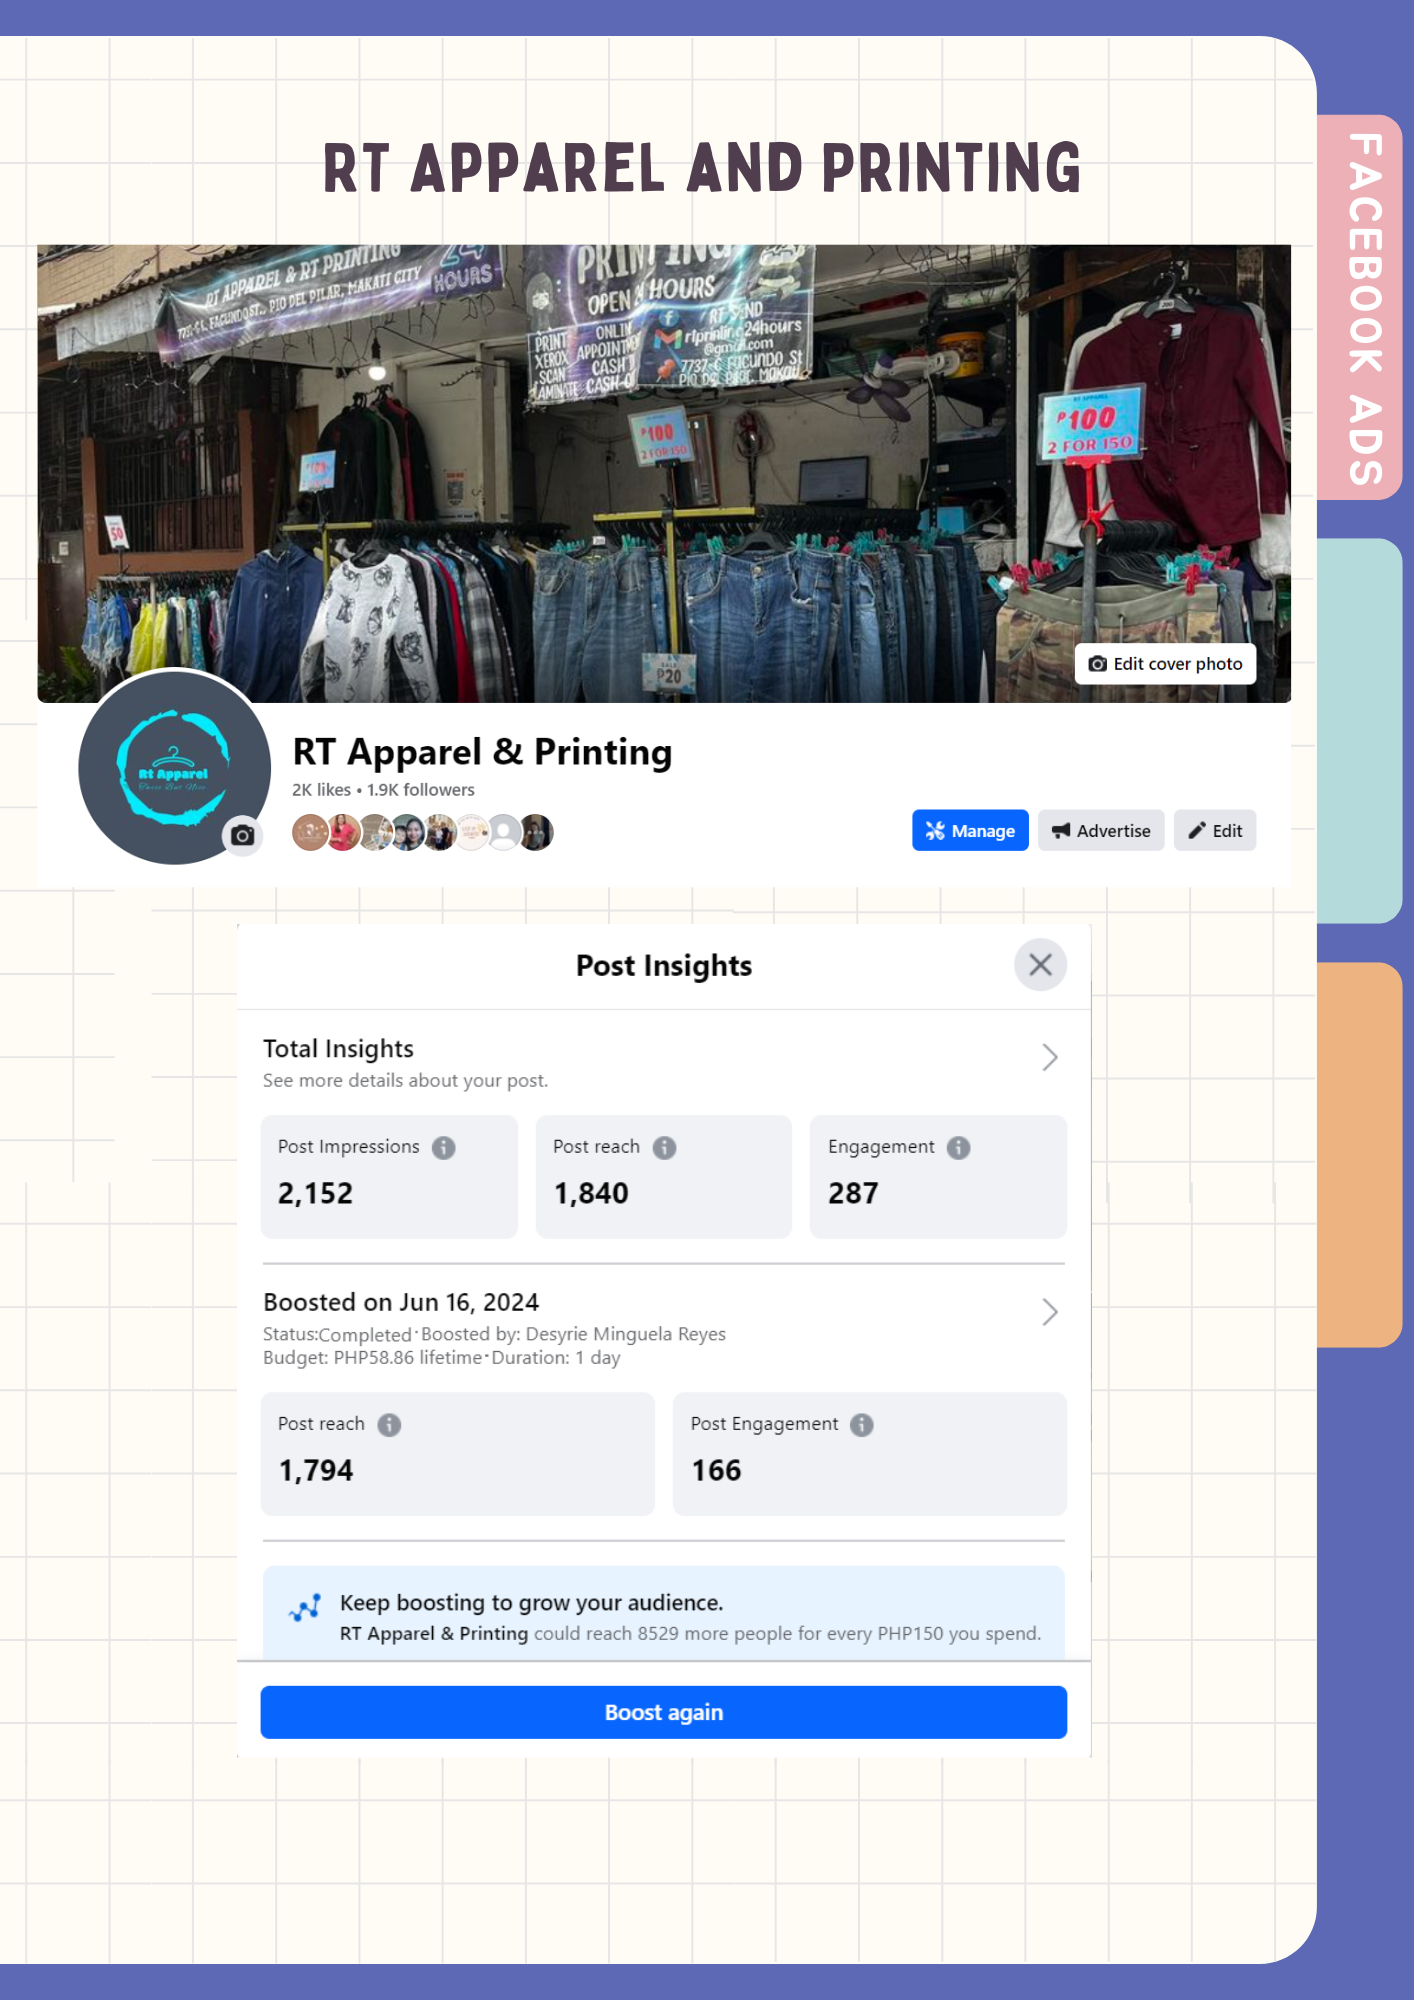Image resolution: width=1414 pixels, height=2000 pixels.
Task: Click the Total Insights heading
Action: point(338,1048)
